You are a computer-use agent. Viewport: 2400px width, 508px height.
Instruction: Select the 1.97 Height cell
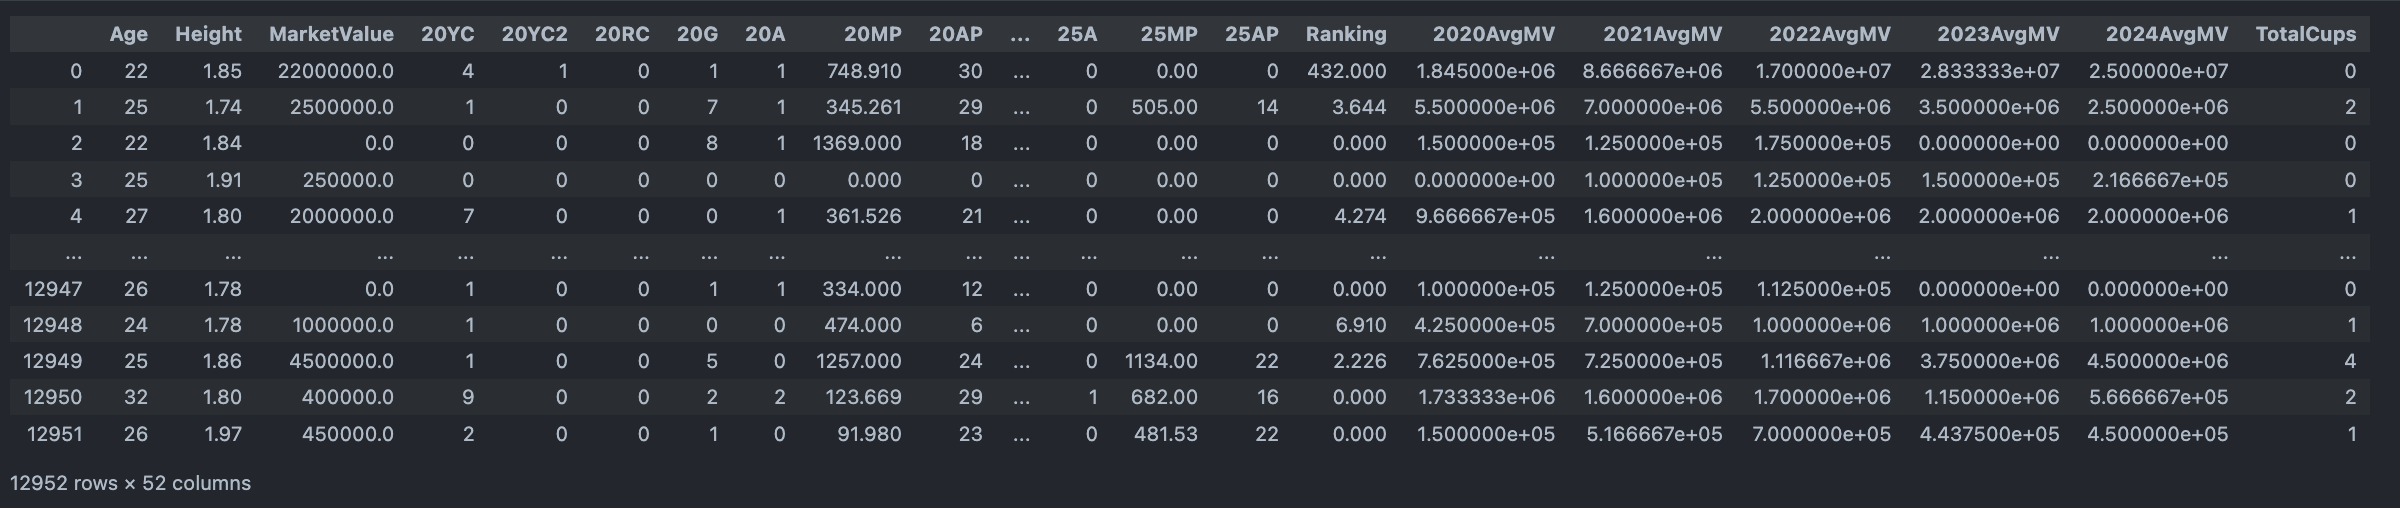[x=222, y=434]
